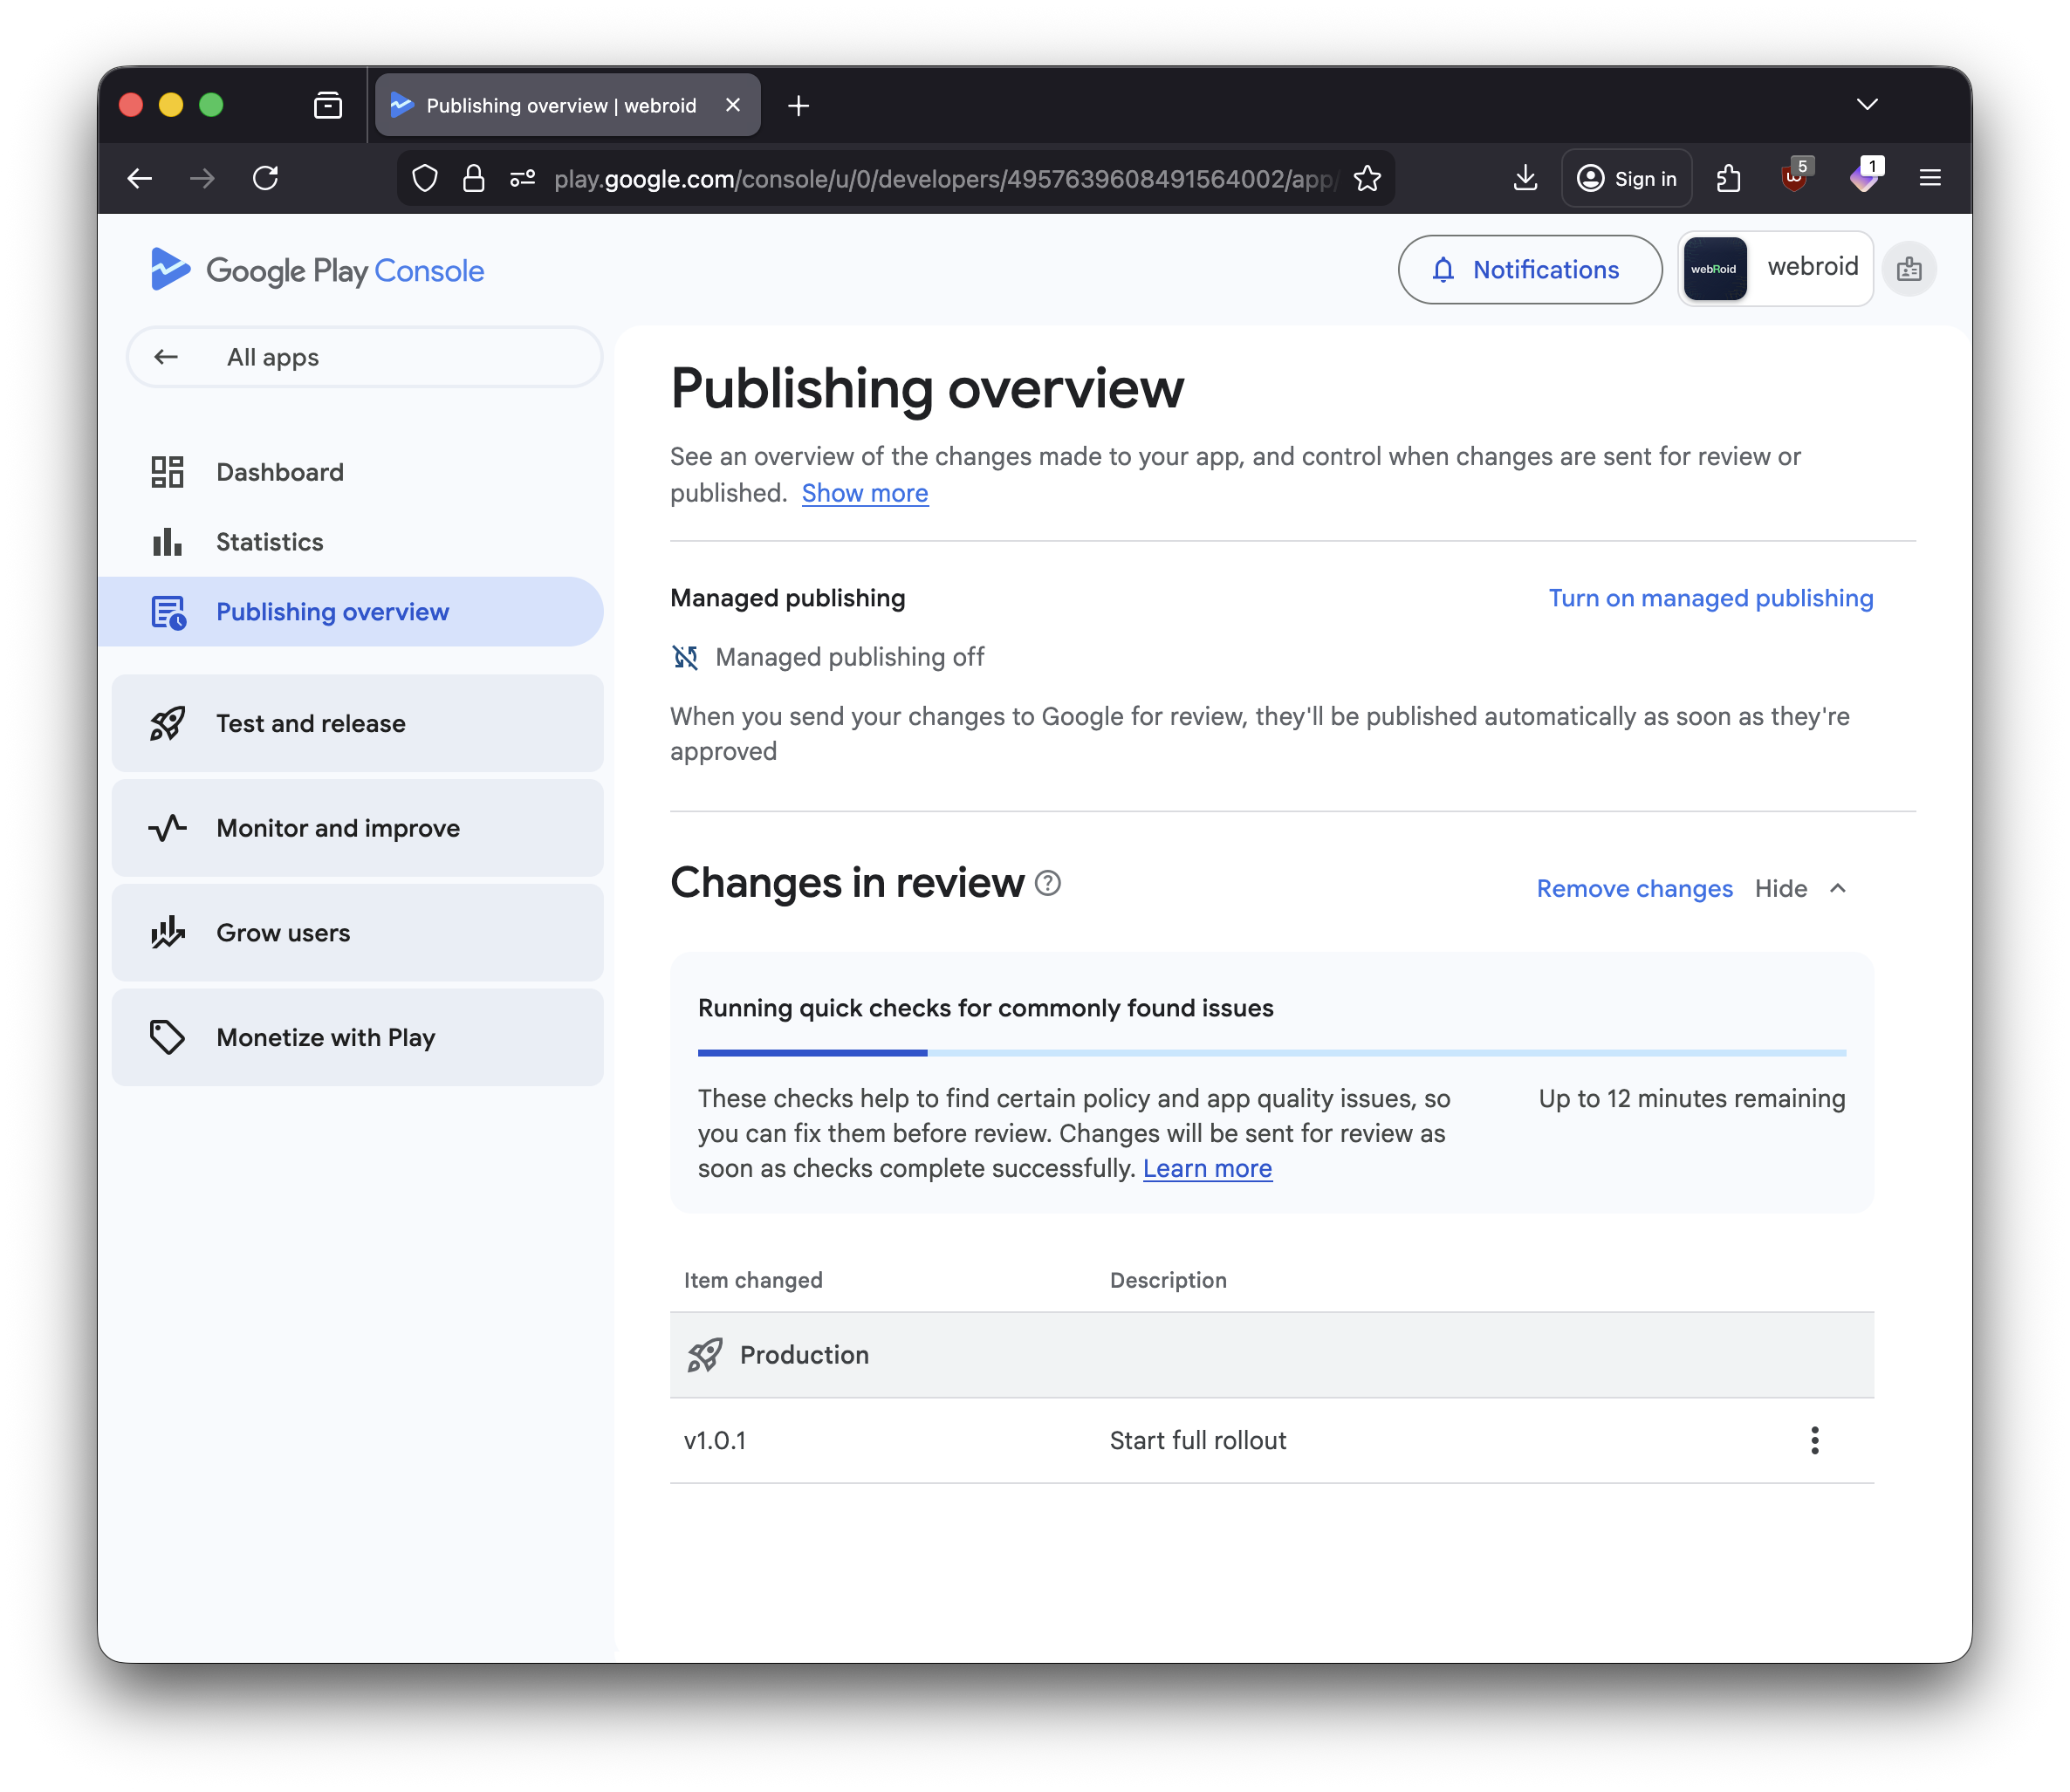This screenshot has width=2070, height=1792.
Task: Open the Firefox tab overview icon
Action: pos(328,105)
